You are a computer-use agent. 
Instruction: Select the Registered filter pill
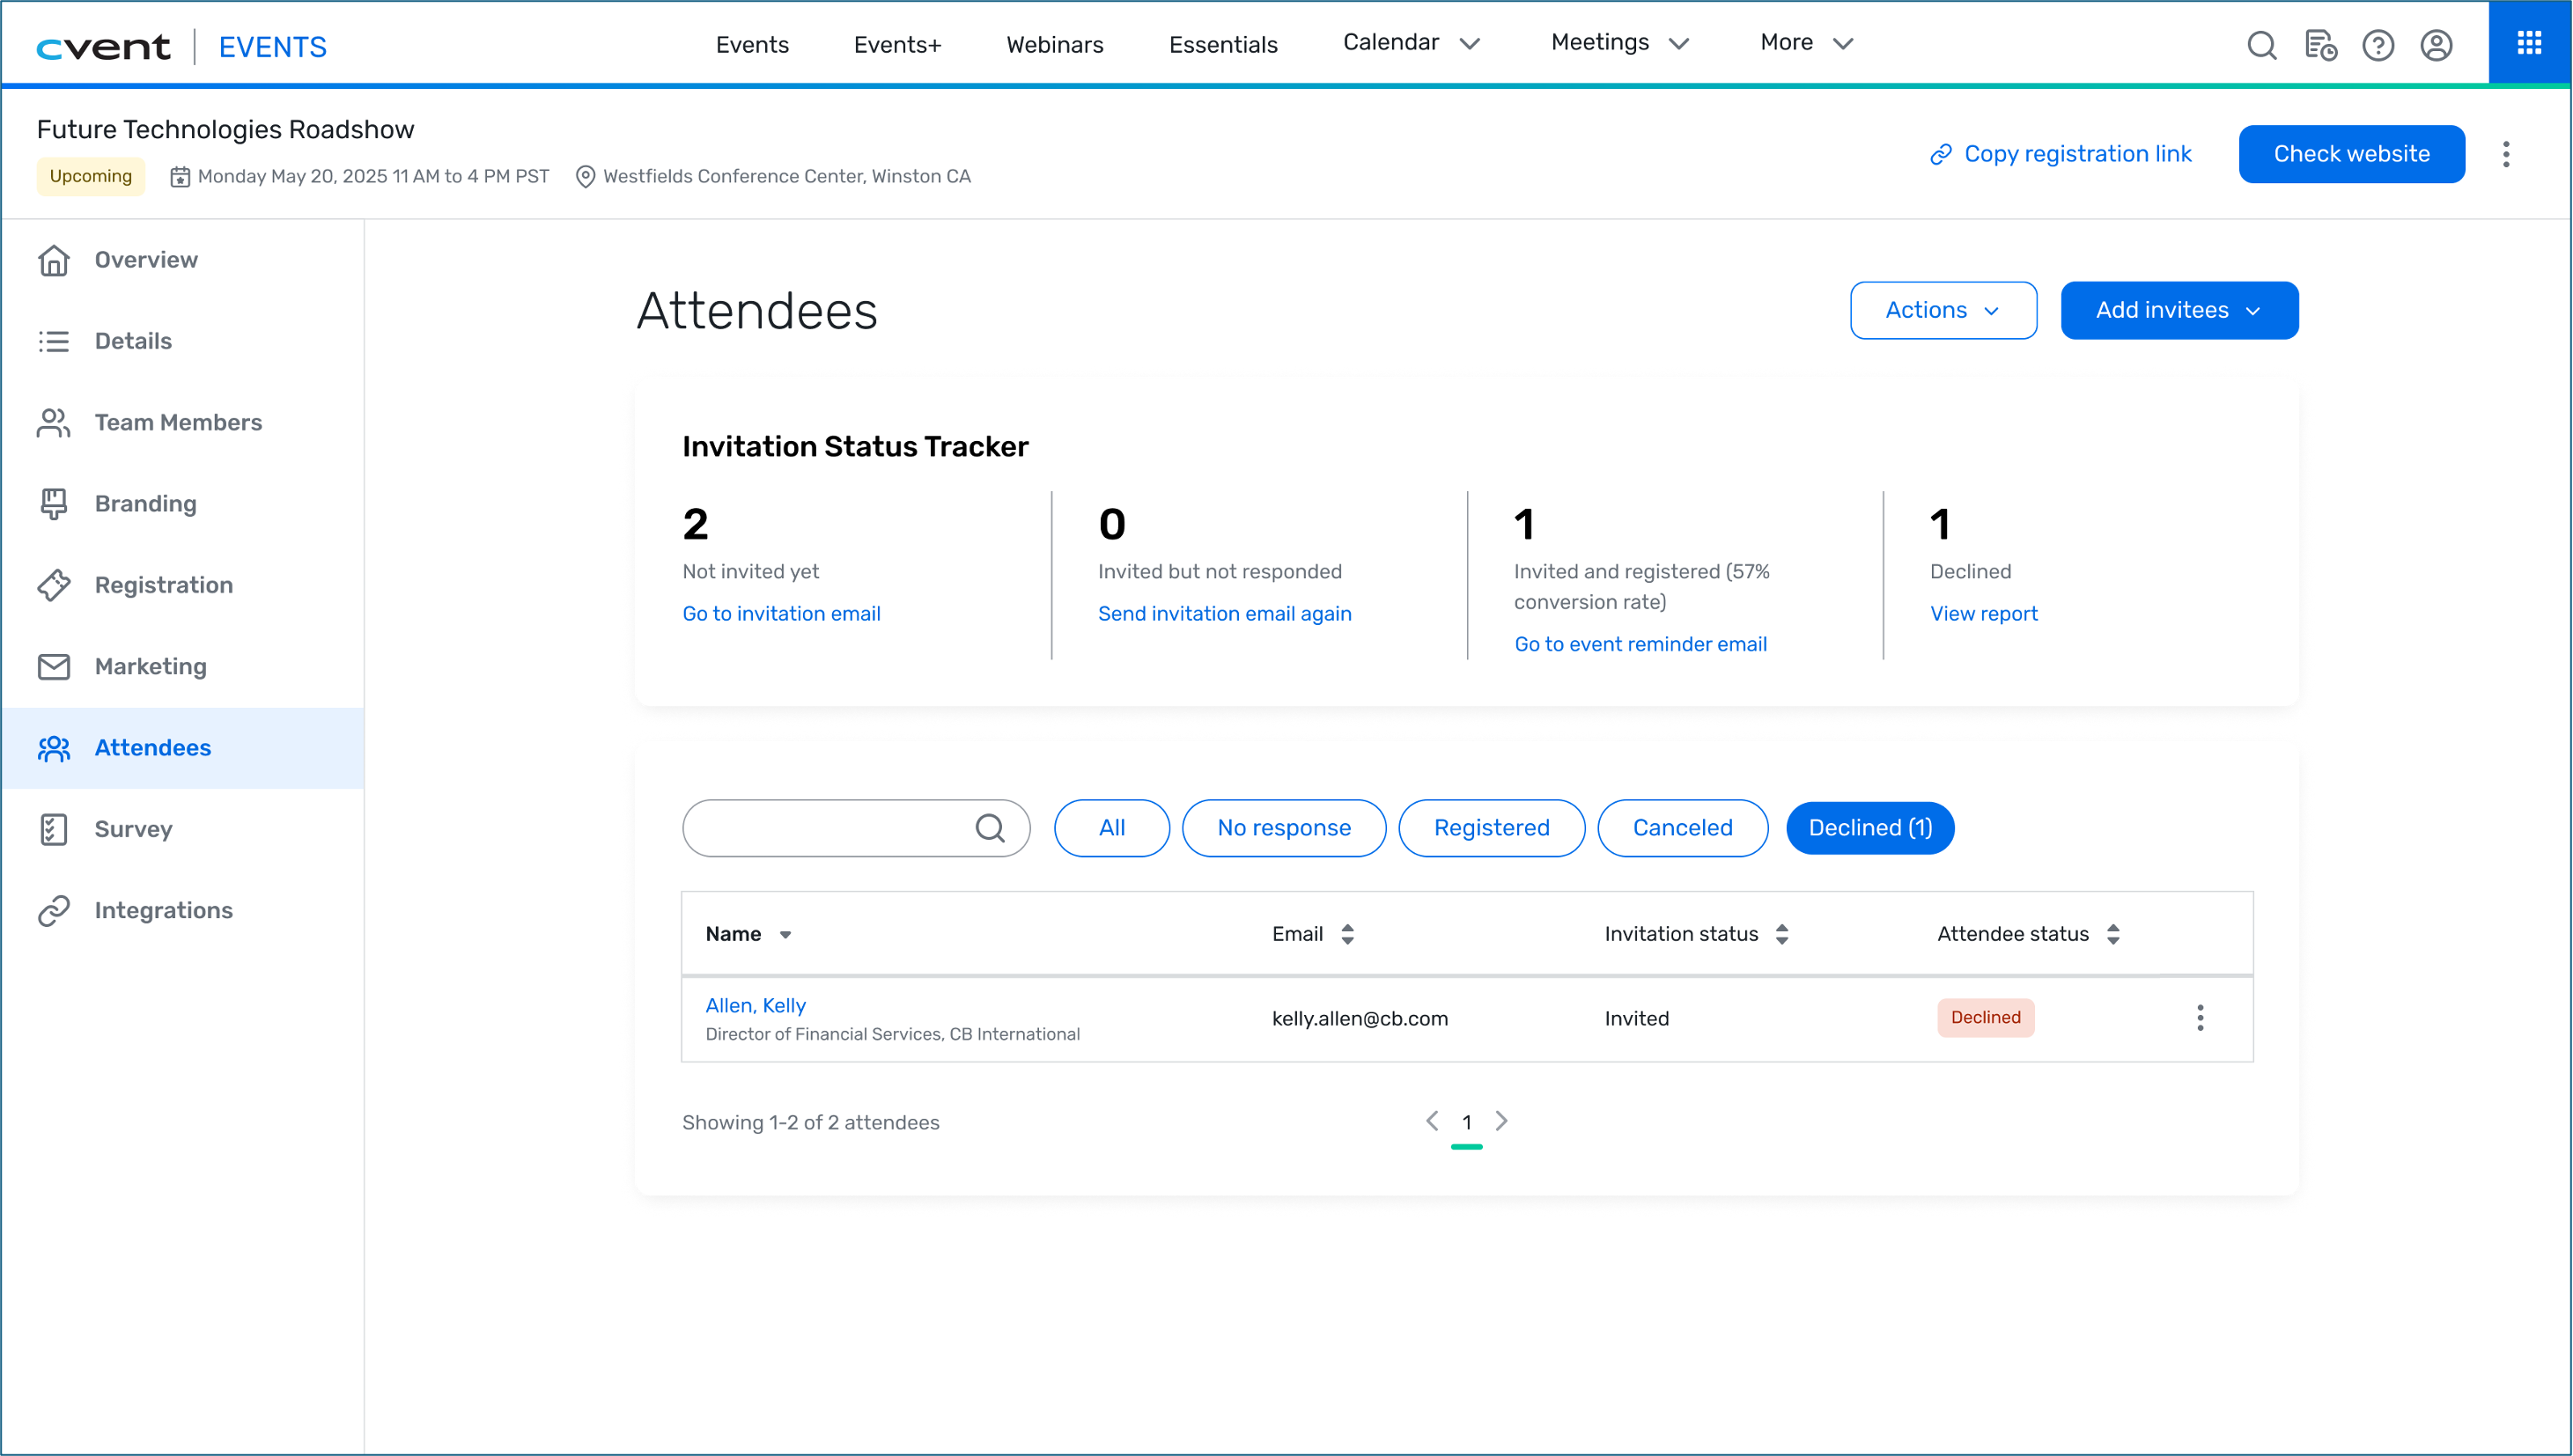(1490, 828)
